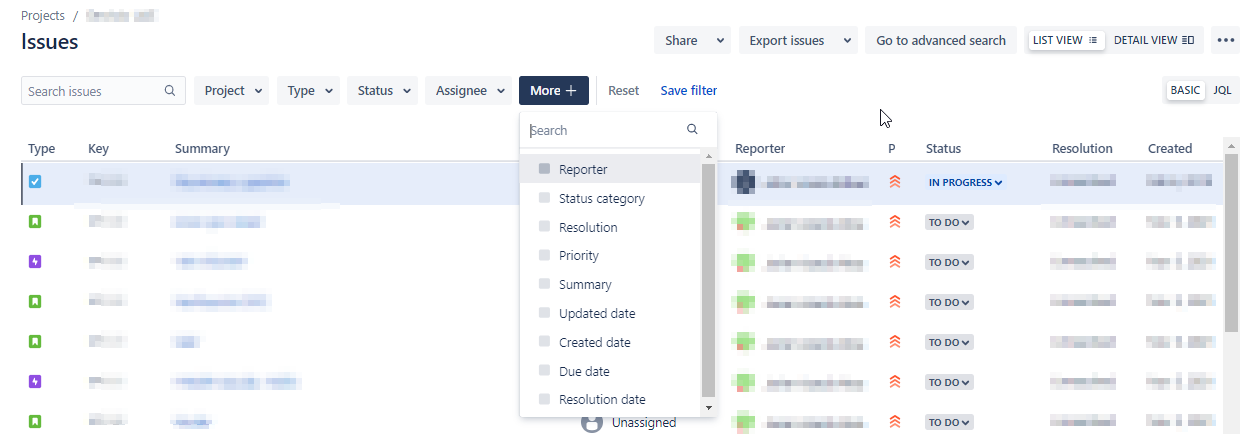Open the Project filter dropdown
The image size is (1255, 434).
(232, 90)
